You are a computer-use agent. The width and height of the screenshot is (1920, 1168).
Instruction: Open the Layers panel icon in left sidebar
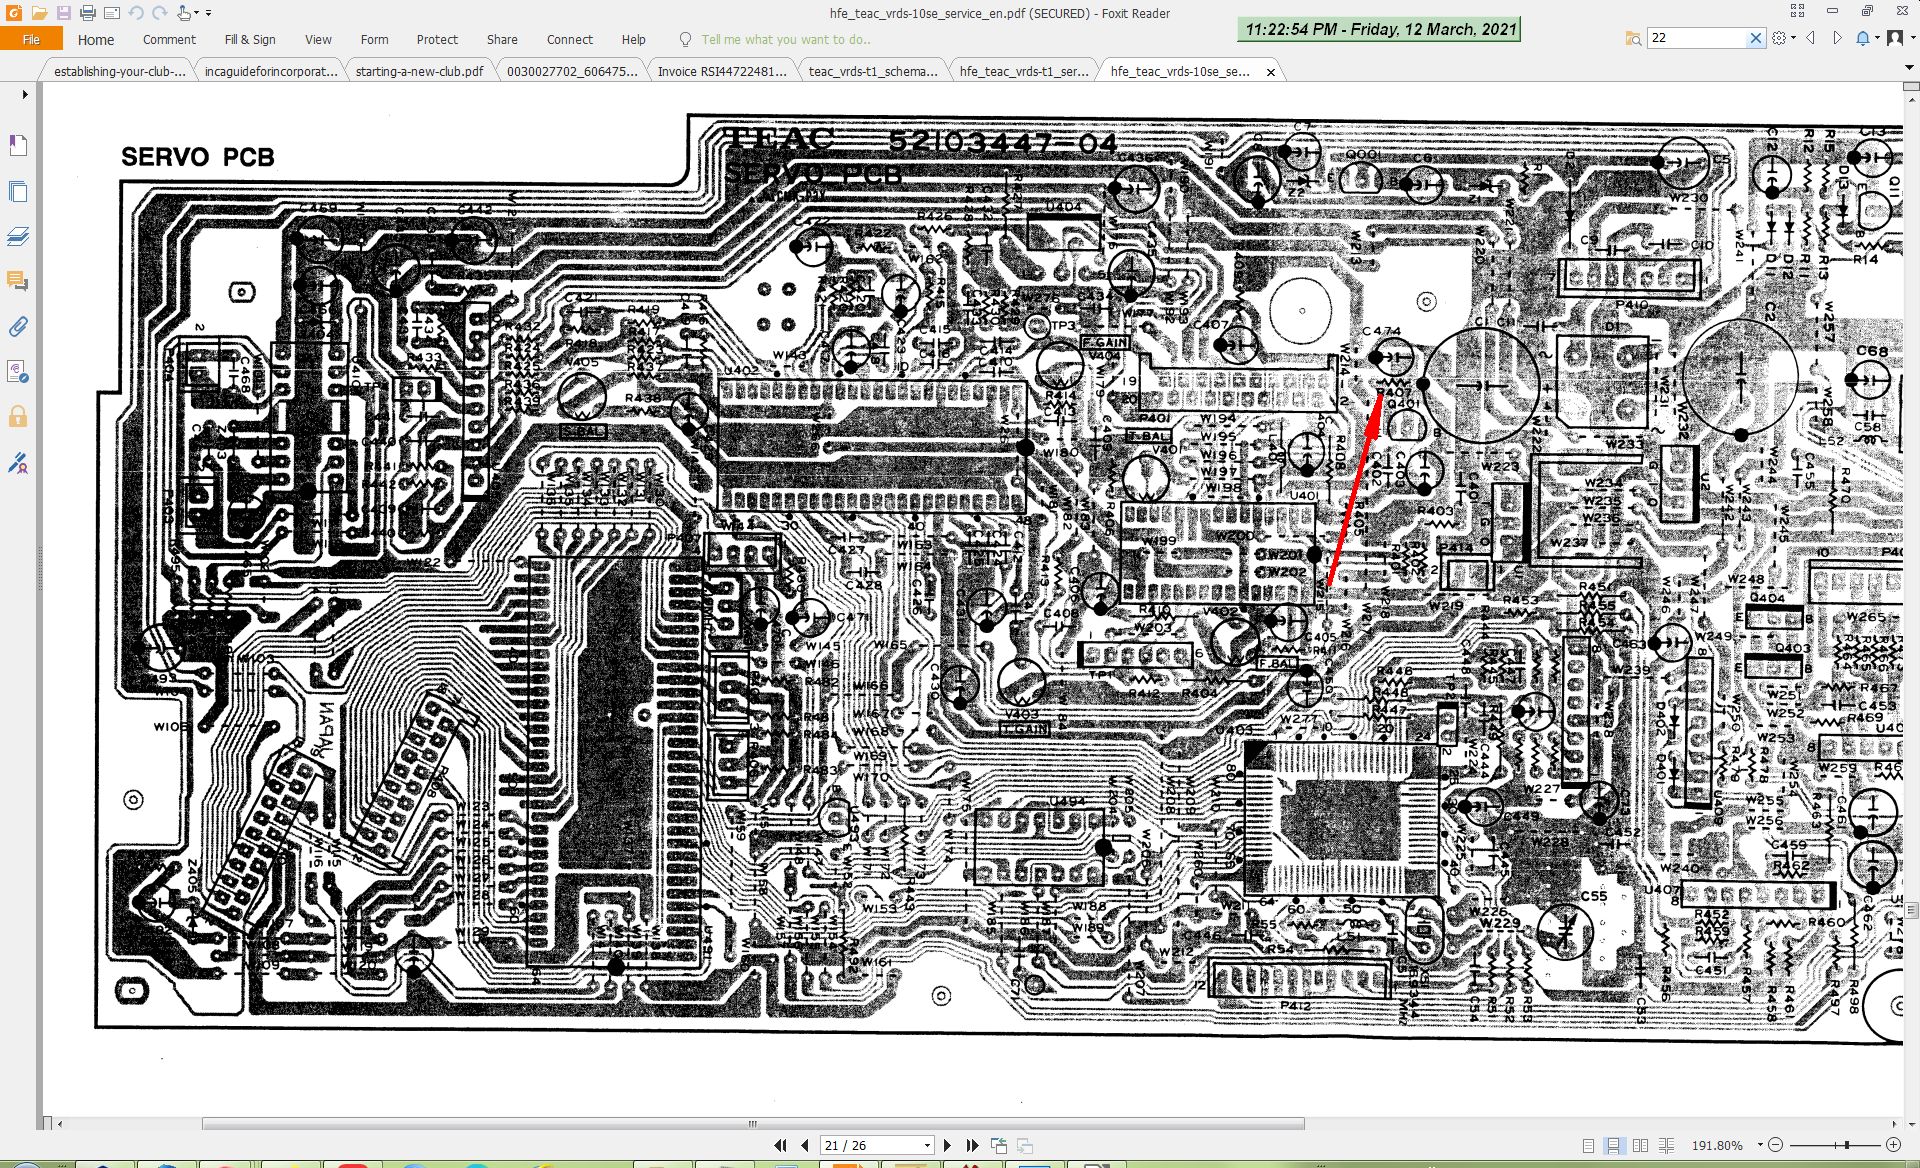point(18,236)
